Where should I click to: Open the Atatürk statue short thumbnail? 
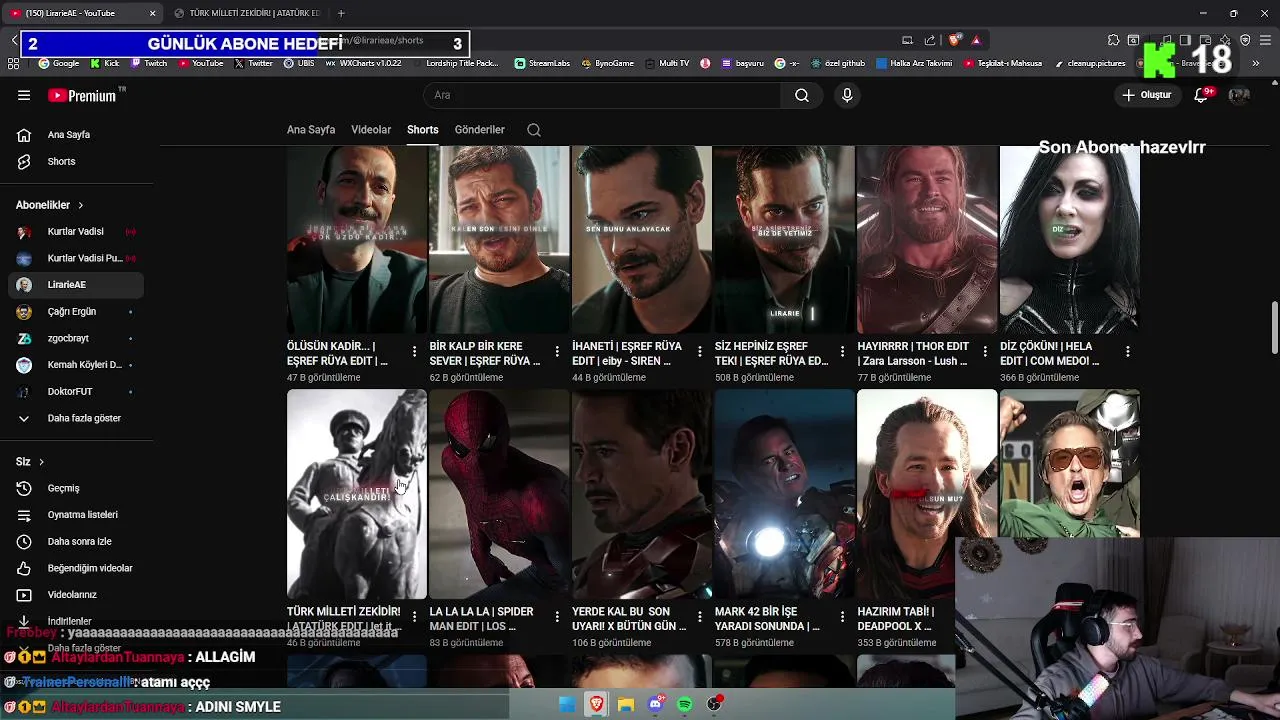tap(357, 494)
